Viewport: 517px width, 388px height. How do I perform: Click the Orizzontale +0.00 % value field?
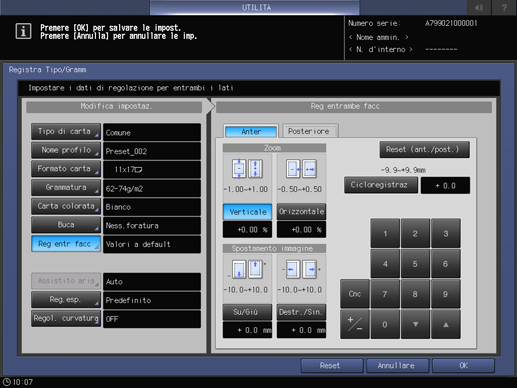click(x=301, y=230)
